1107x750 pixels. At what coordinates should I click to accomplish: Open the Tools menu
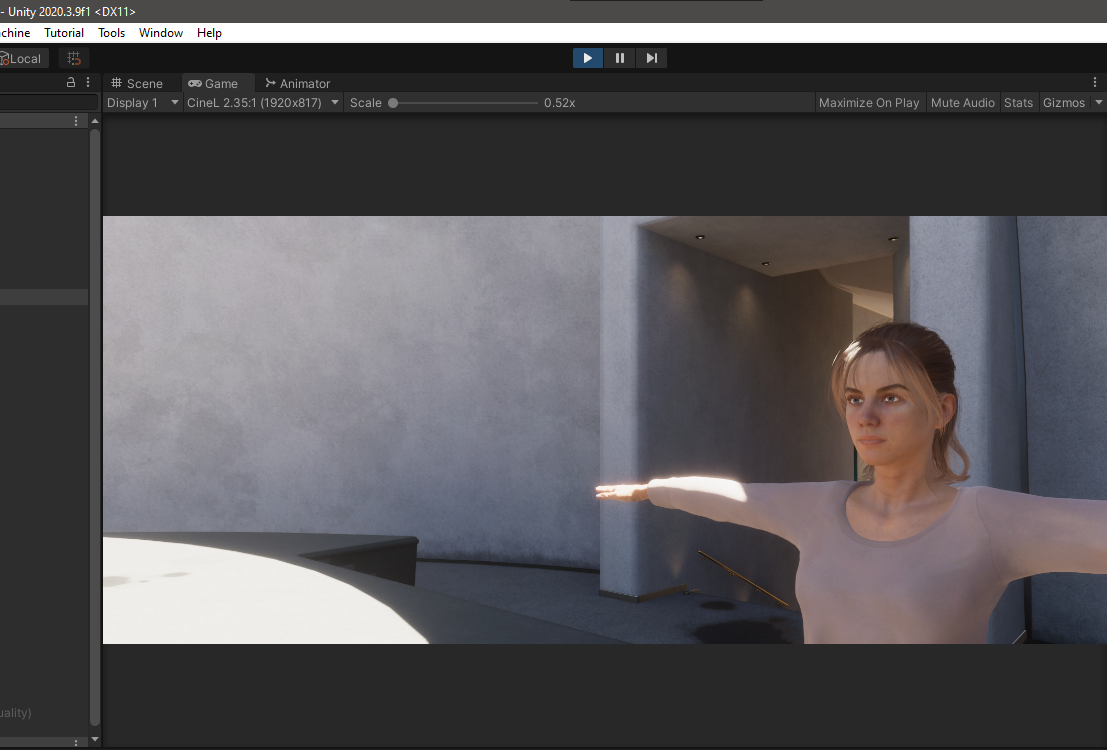pyautogui.click(x=112, y=33)
